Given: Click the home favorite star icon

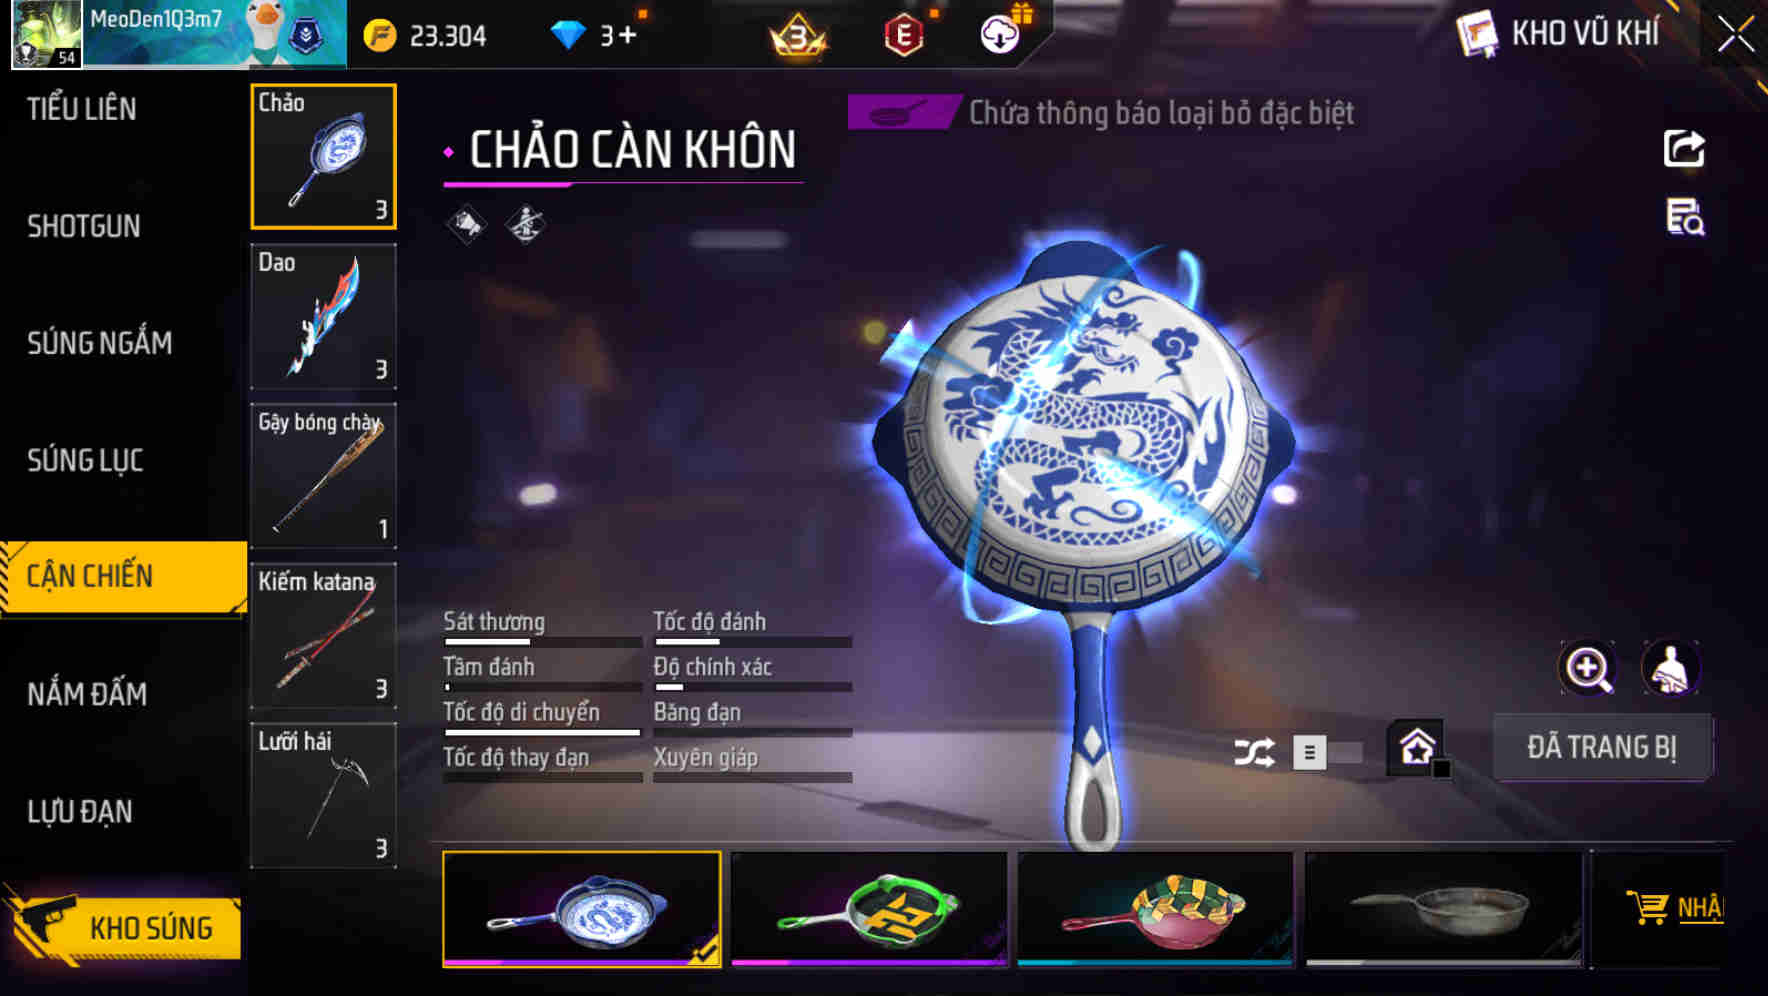Looking at the screenshot, I should pyautogui.click(x=1417, y=747).
